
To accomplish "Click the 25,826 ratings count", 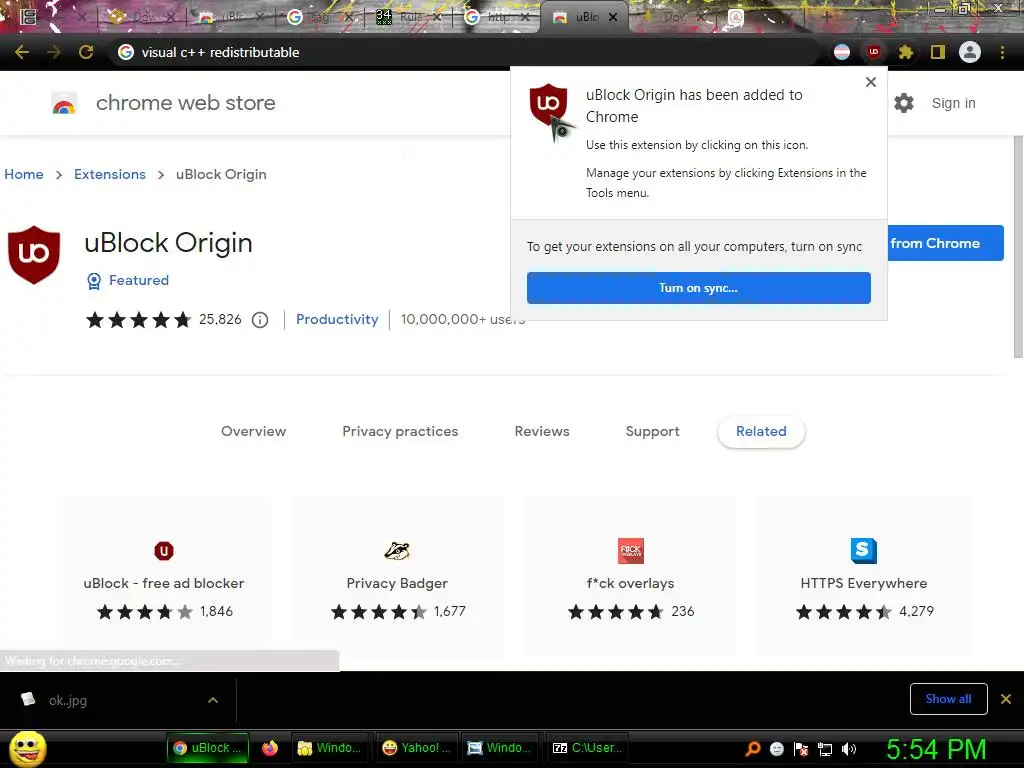I will pos(220,319).
